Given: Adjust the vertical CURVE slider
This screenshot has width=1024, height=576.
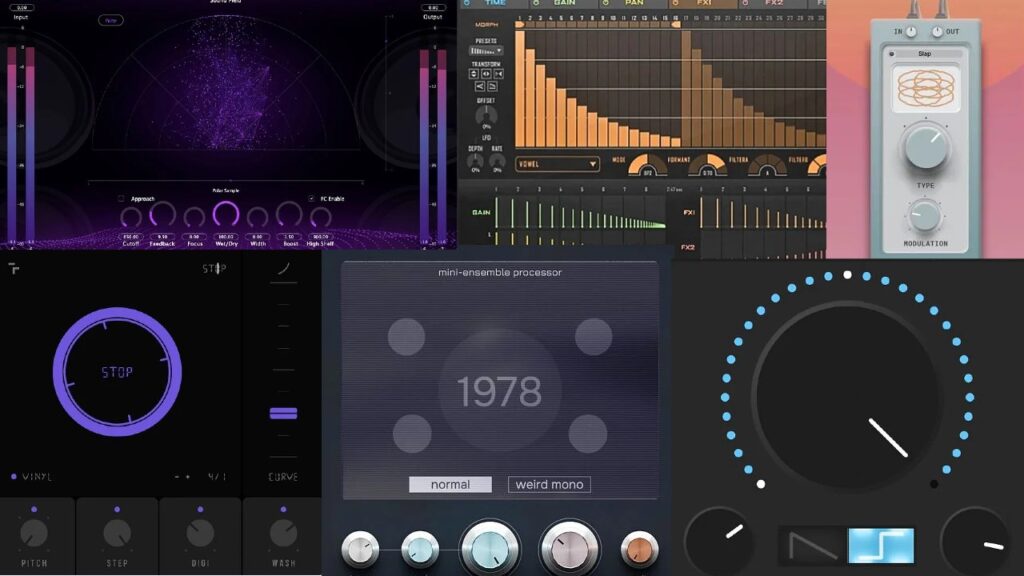Looking at the screenshot, I should point(283,413).
